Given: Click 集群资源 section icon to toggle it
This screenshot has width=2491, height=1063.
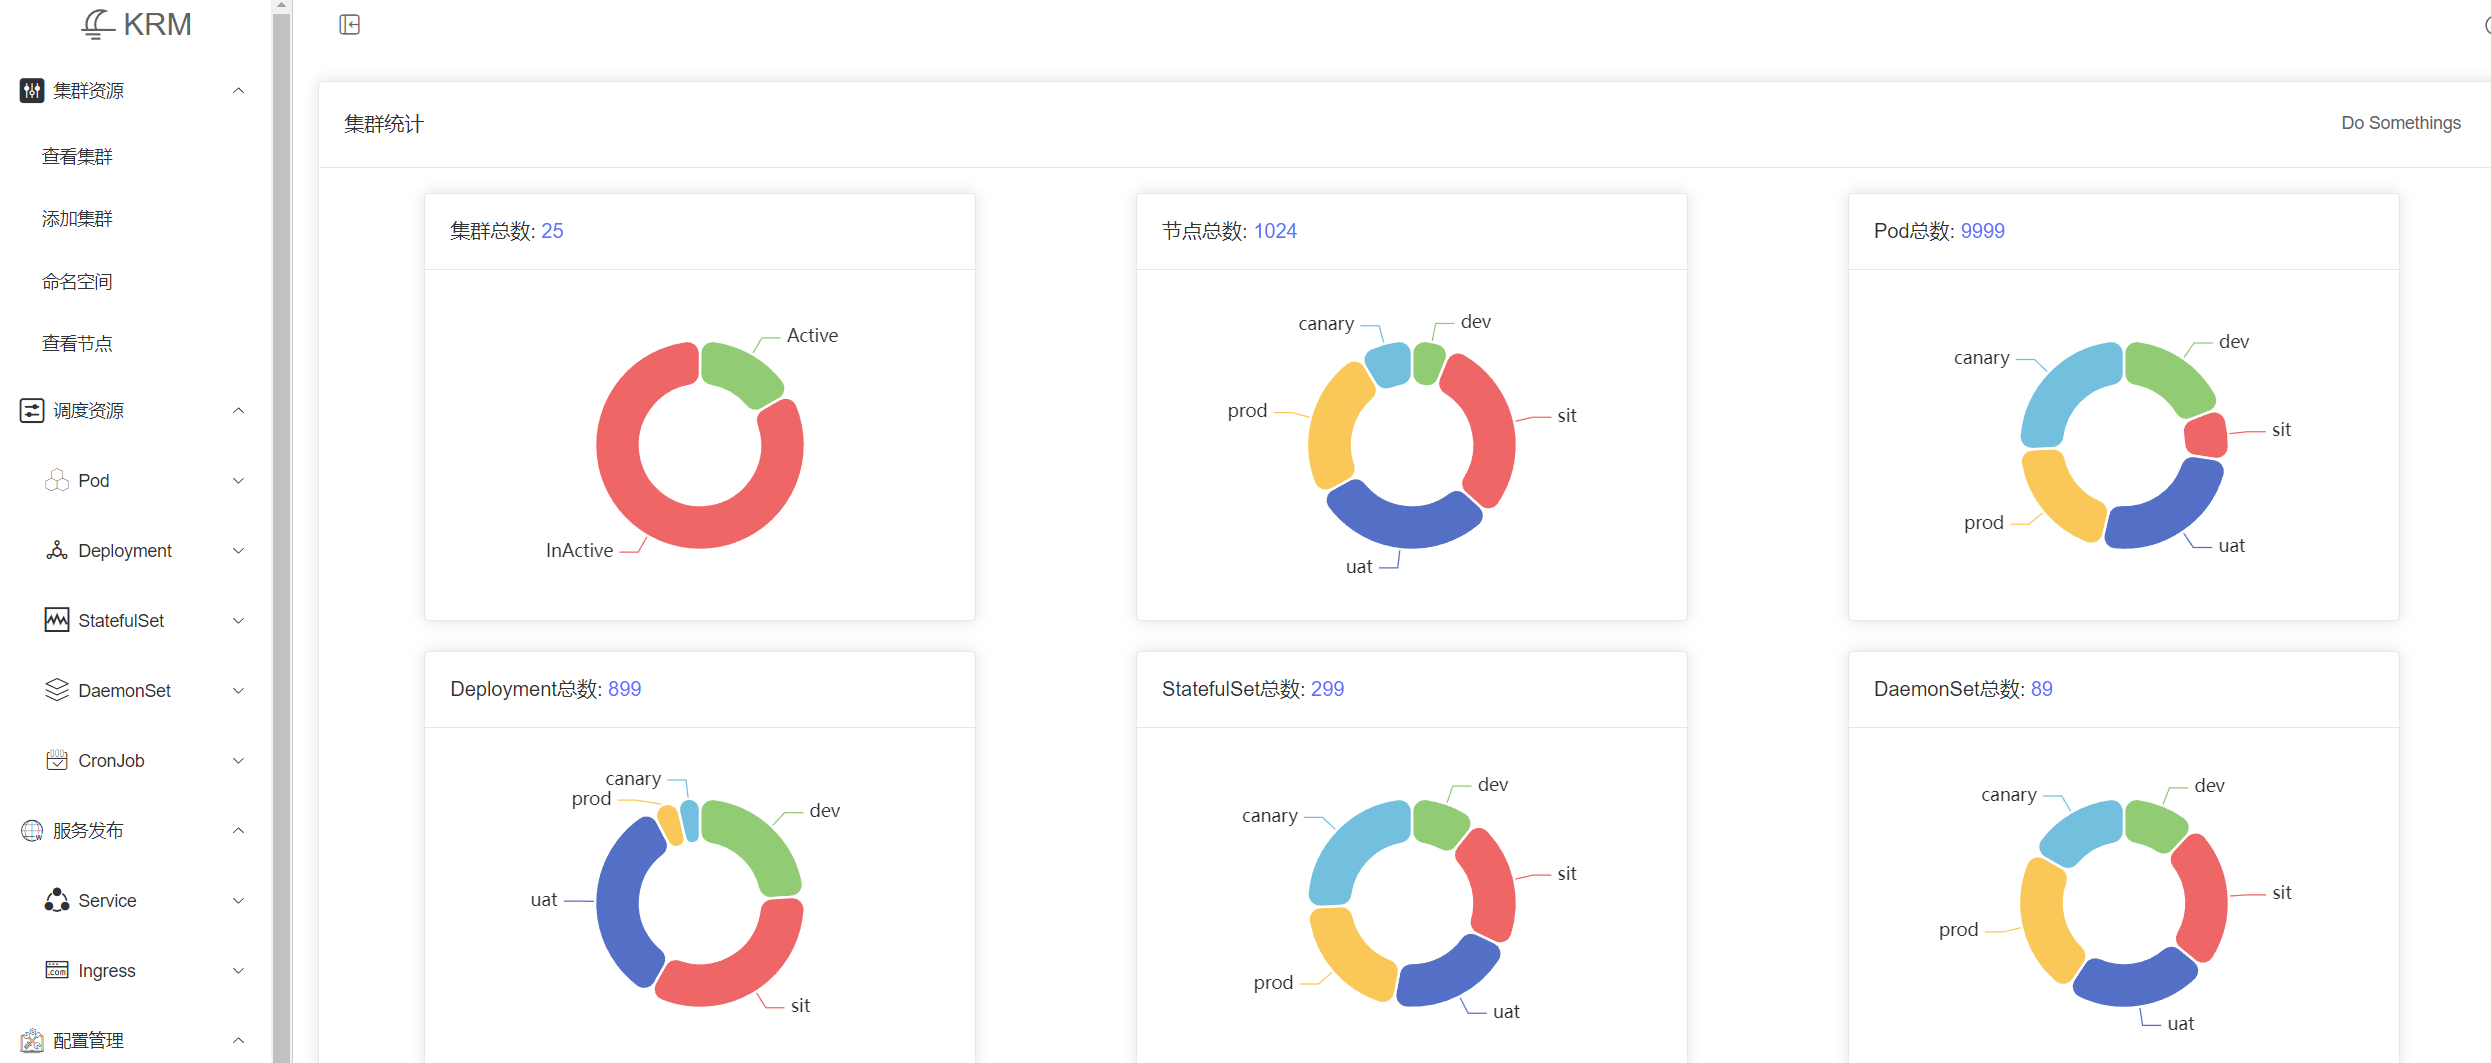Looking at the screenshot, I should (x=31, y=90).
